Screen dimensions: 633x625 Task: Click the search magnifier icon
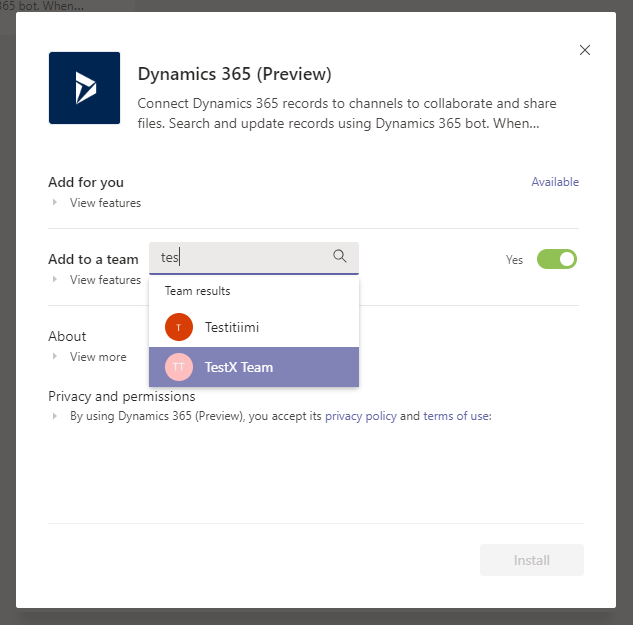pyautogui.click(x=340, y=257)
